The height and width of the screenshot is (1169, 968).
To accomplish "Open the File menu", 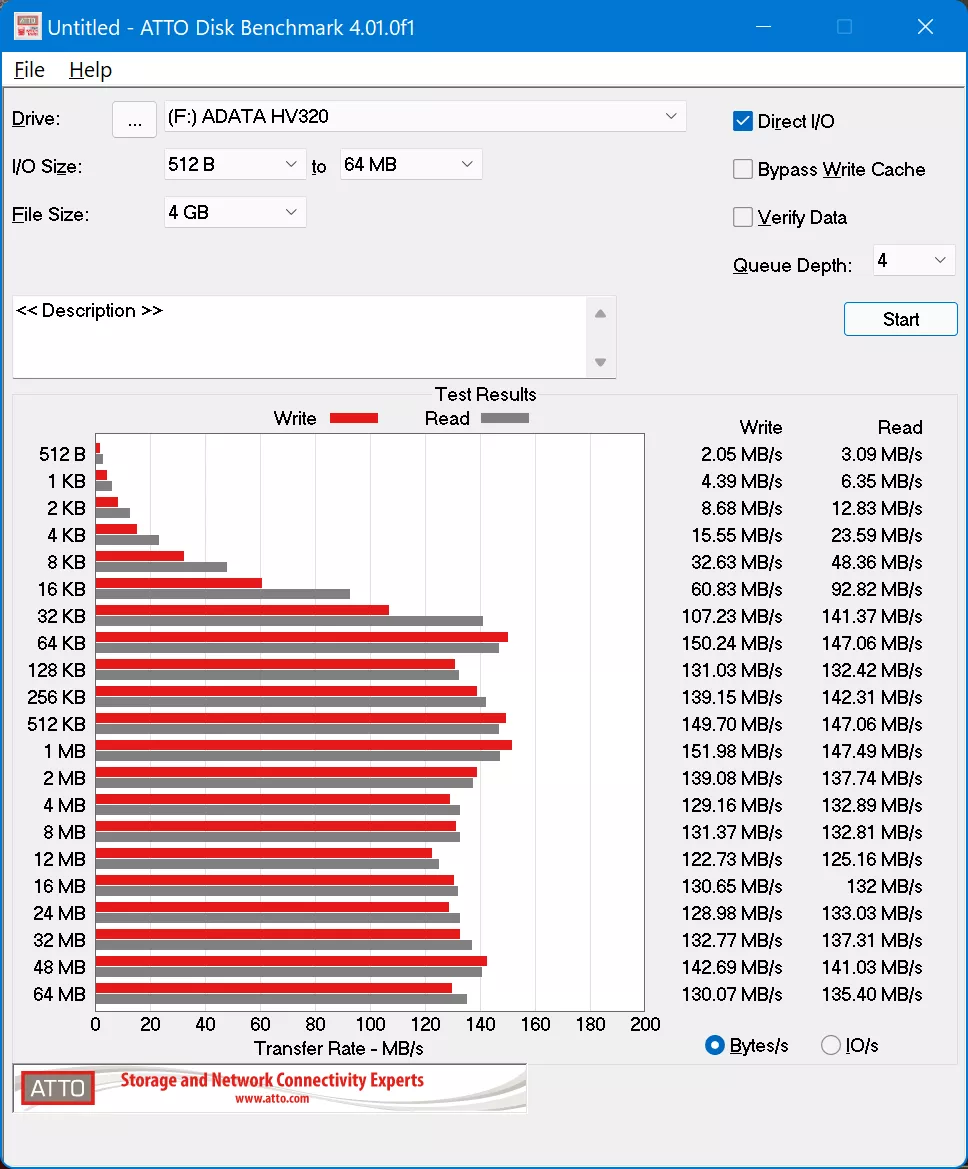I will [30, 70].
